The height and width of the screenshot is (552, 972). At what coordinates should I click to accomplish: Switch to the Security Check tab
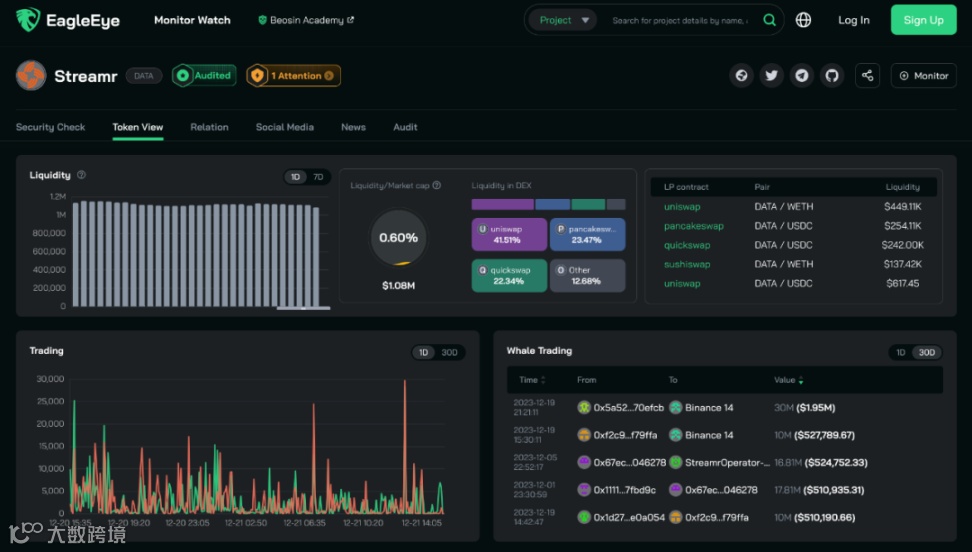tap(50, 127)
